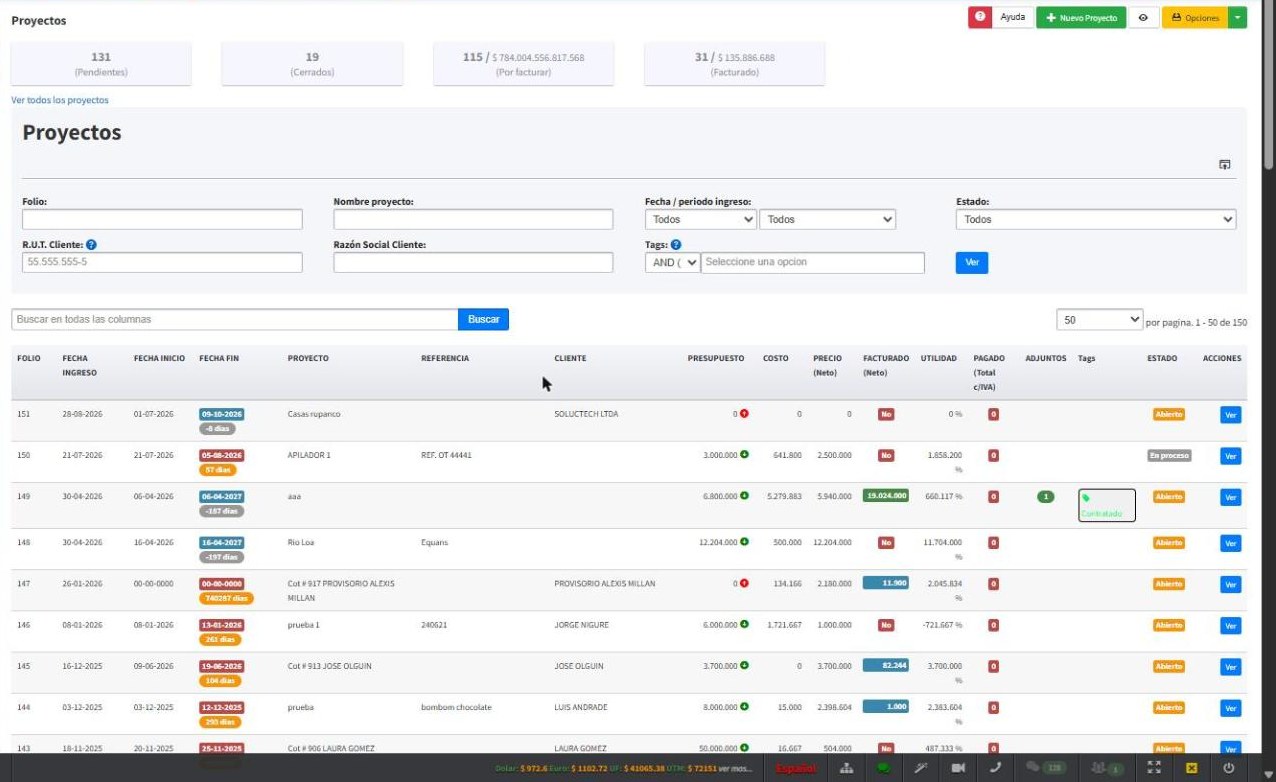Viewport: 1276px width, 782px height.
Task: Click facturado amount 19.024.000 badge
Action: tap(886, 495)
